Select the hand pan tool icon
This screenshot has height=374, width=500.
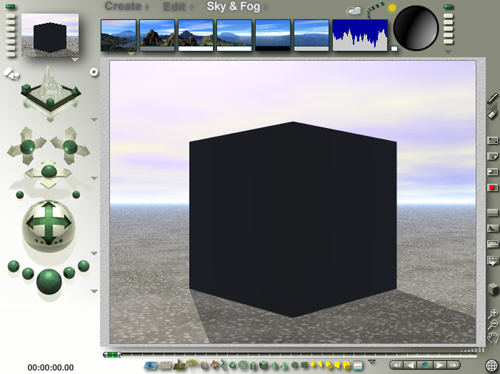[x=493, y=337]
